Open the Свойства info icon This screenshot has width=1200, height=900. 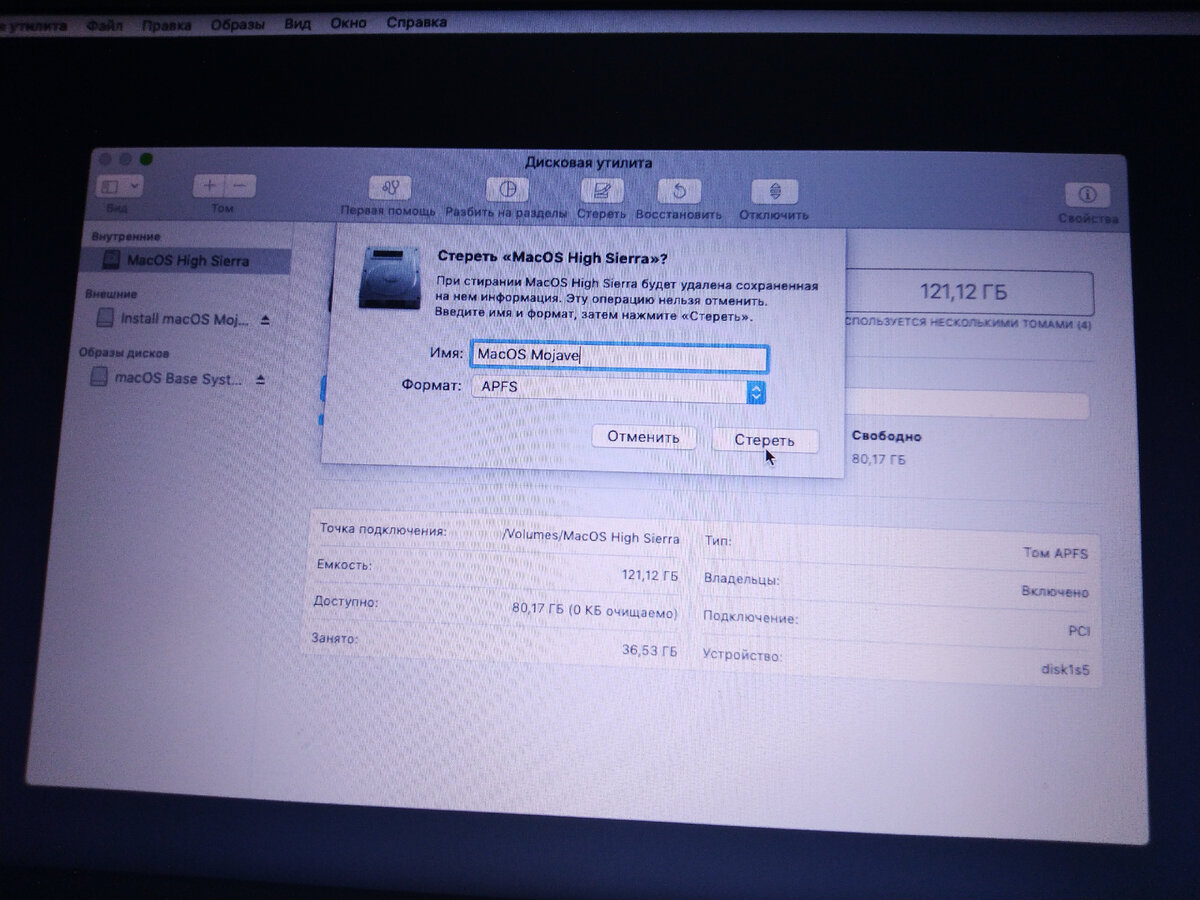(x=1087, y=195)
